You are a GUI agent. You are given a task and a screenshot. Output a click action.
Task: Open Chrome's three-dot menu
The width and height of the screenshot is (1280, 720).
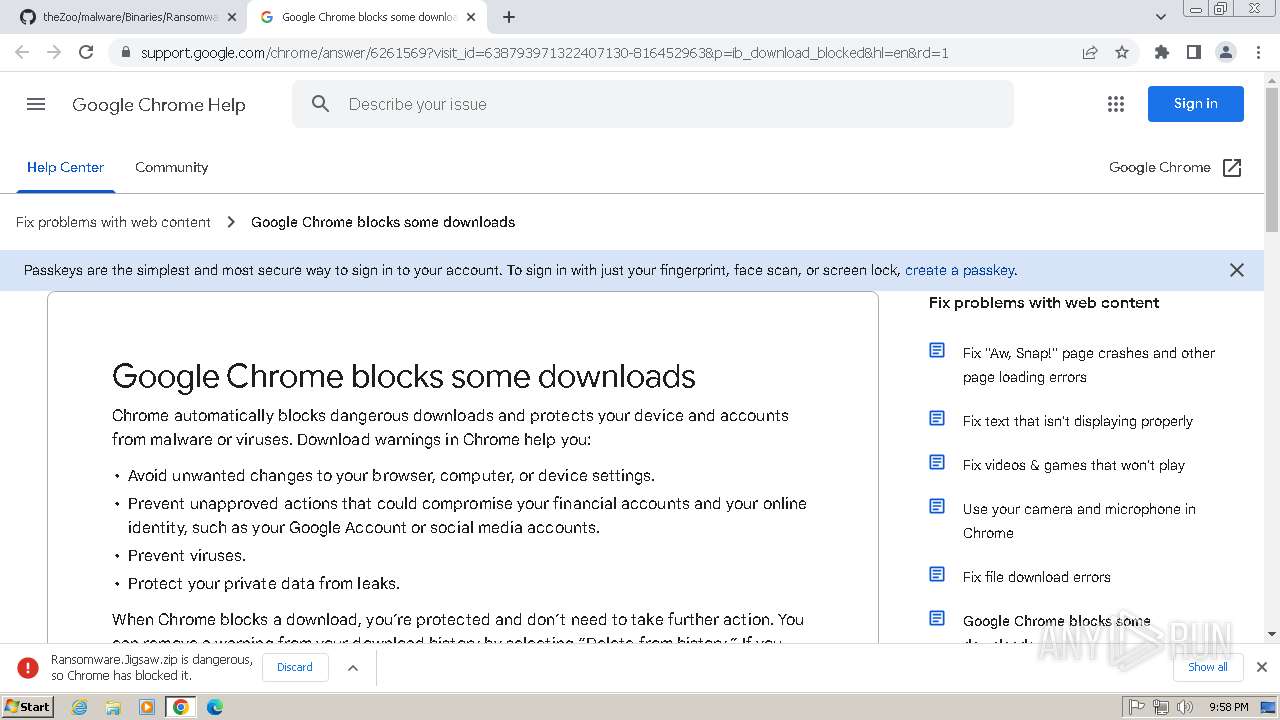(1258, 52)
